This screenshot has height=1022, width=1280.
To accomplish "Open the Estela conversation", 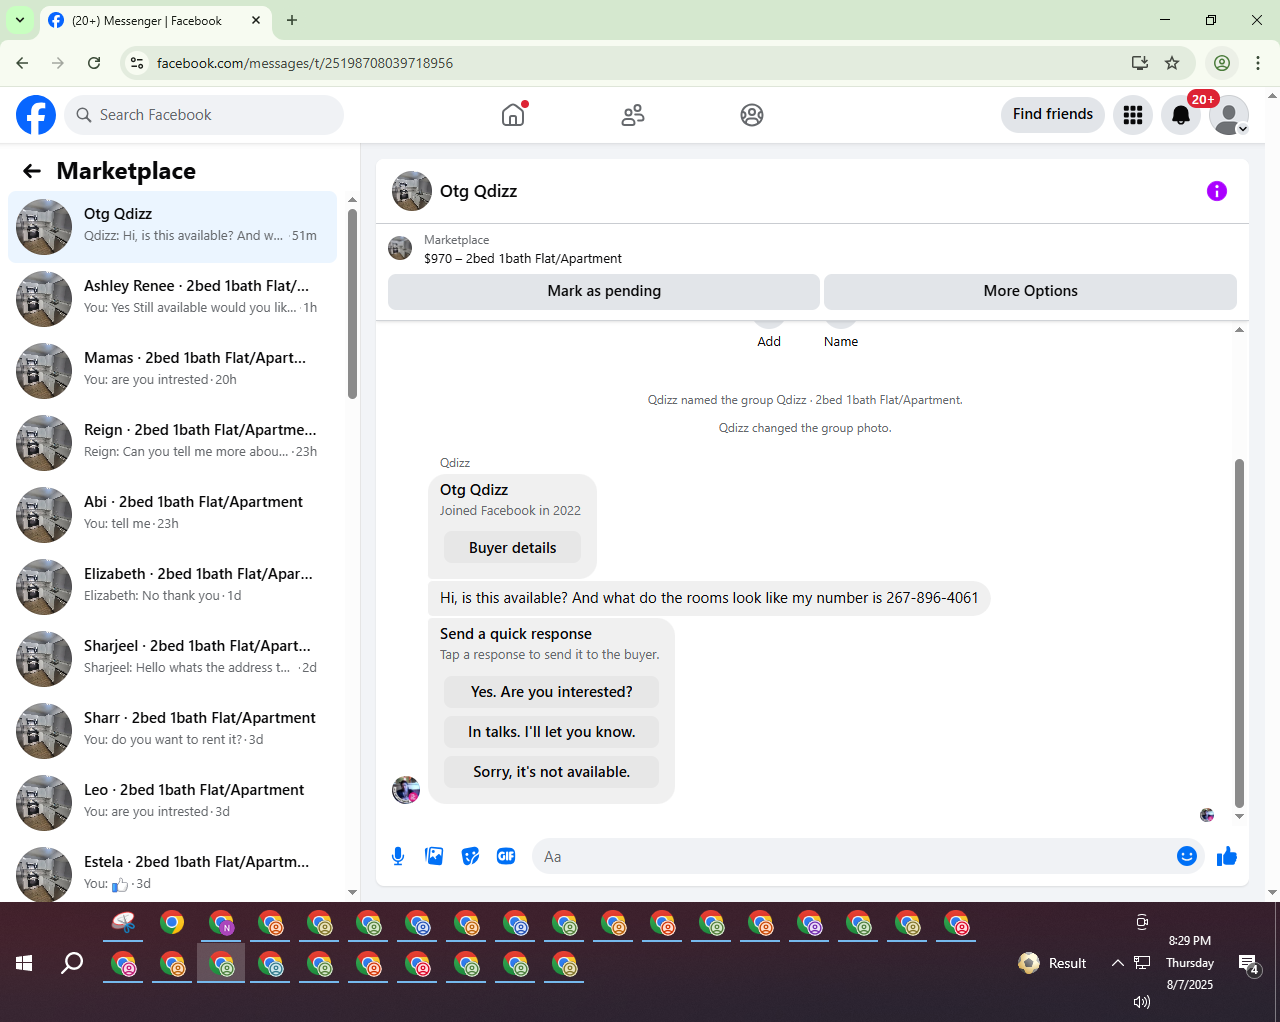I will pyautogui.click(x=172, y=870).
